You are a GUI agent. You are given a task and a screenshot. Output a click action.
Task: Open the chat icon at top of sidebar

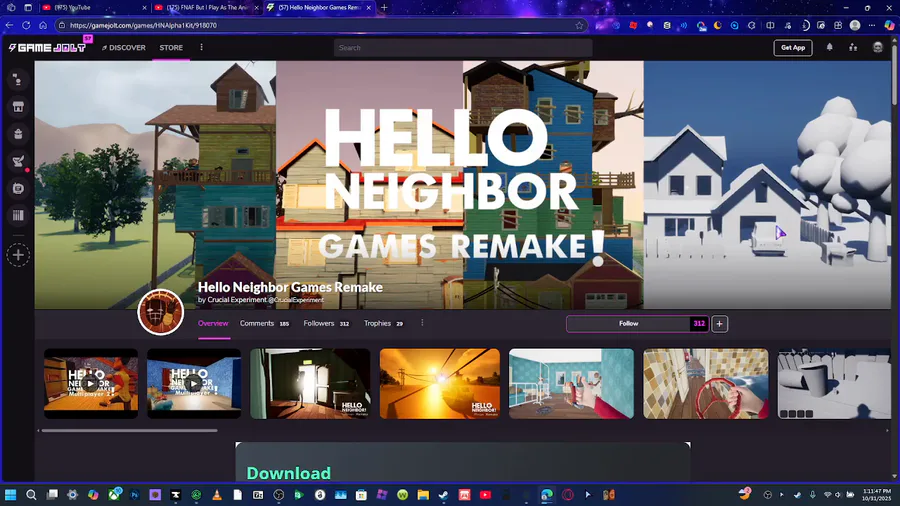click(18, 80)
